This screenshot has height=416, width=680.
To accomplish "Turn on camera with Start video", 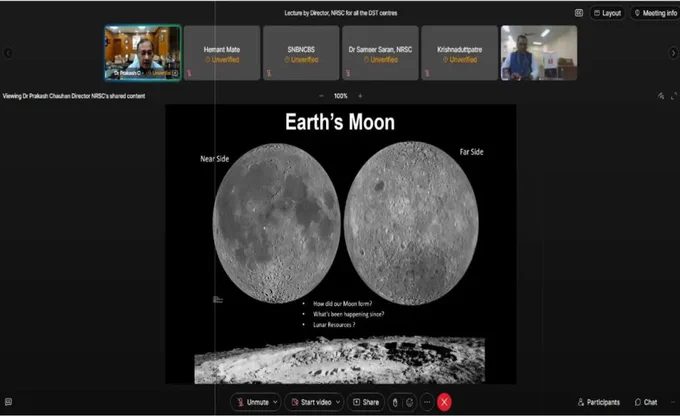I will click(311, 403).
